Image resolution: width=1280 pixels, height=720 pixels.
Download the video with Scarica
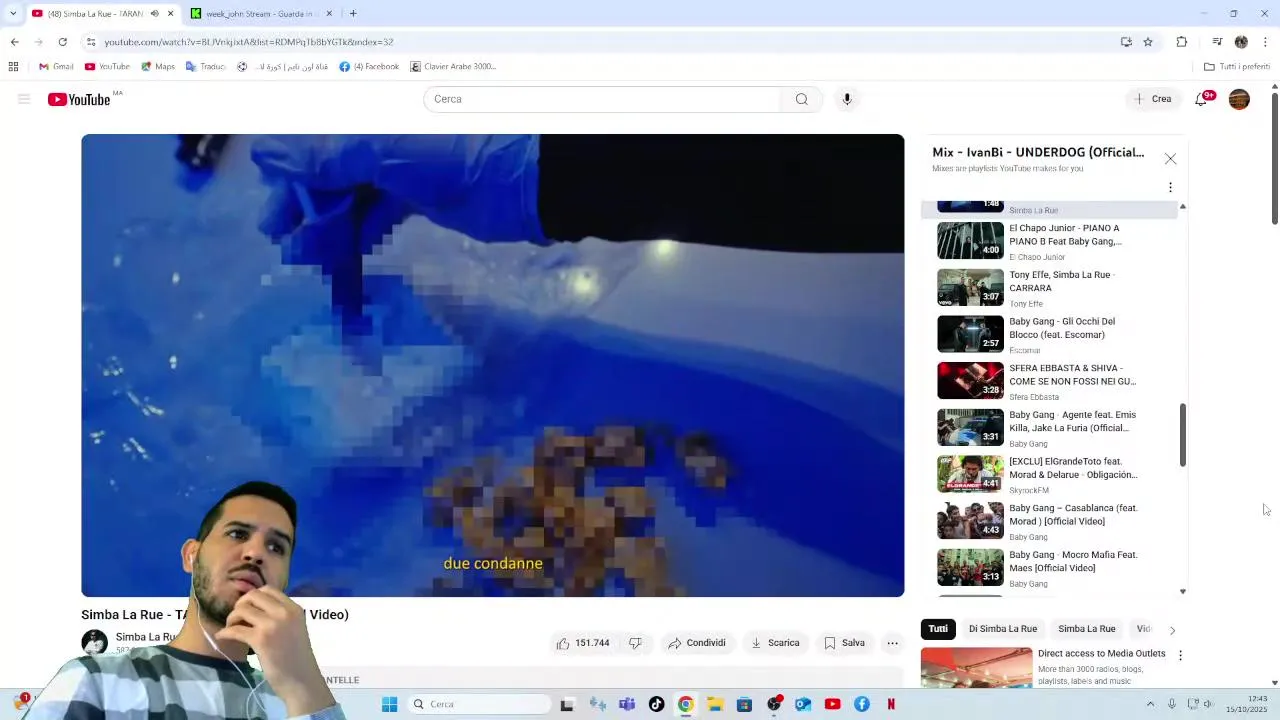point(775,643)
